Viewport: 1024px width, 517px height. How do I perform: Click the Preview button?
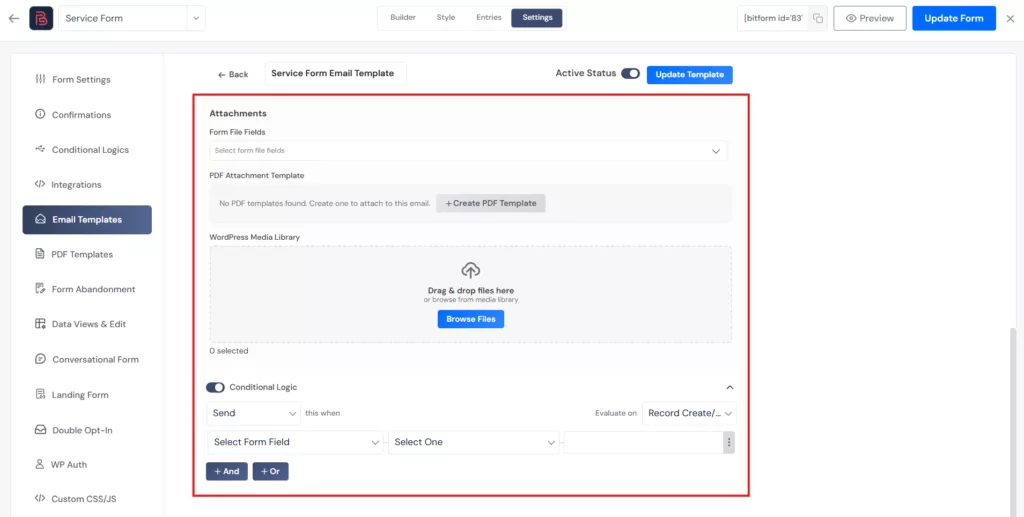coord(869,18)
